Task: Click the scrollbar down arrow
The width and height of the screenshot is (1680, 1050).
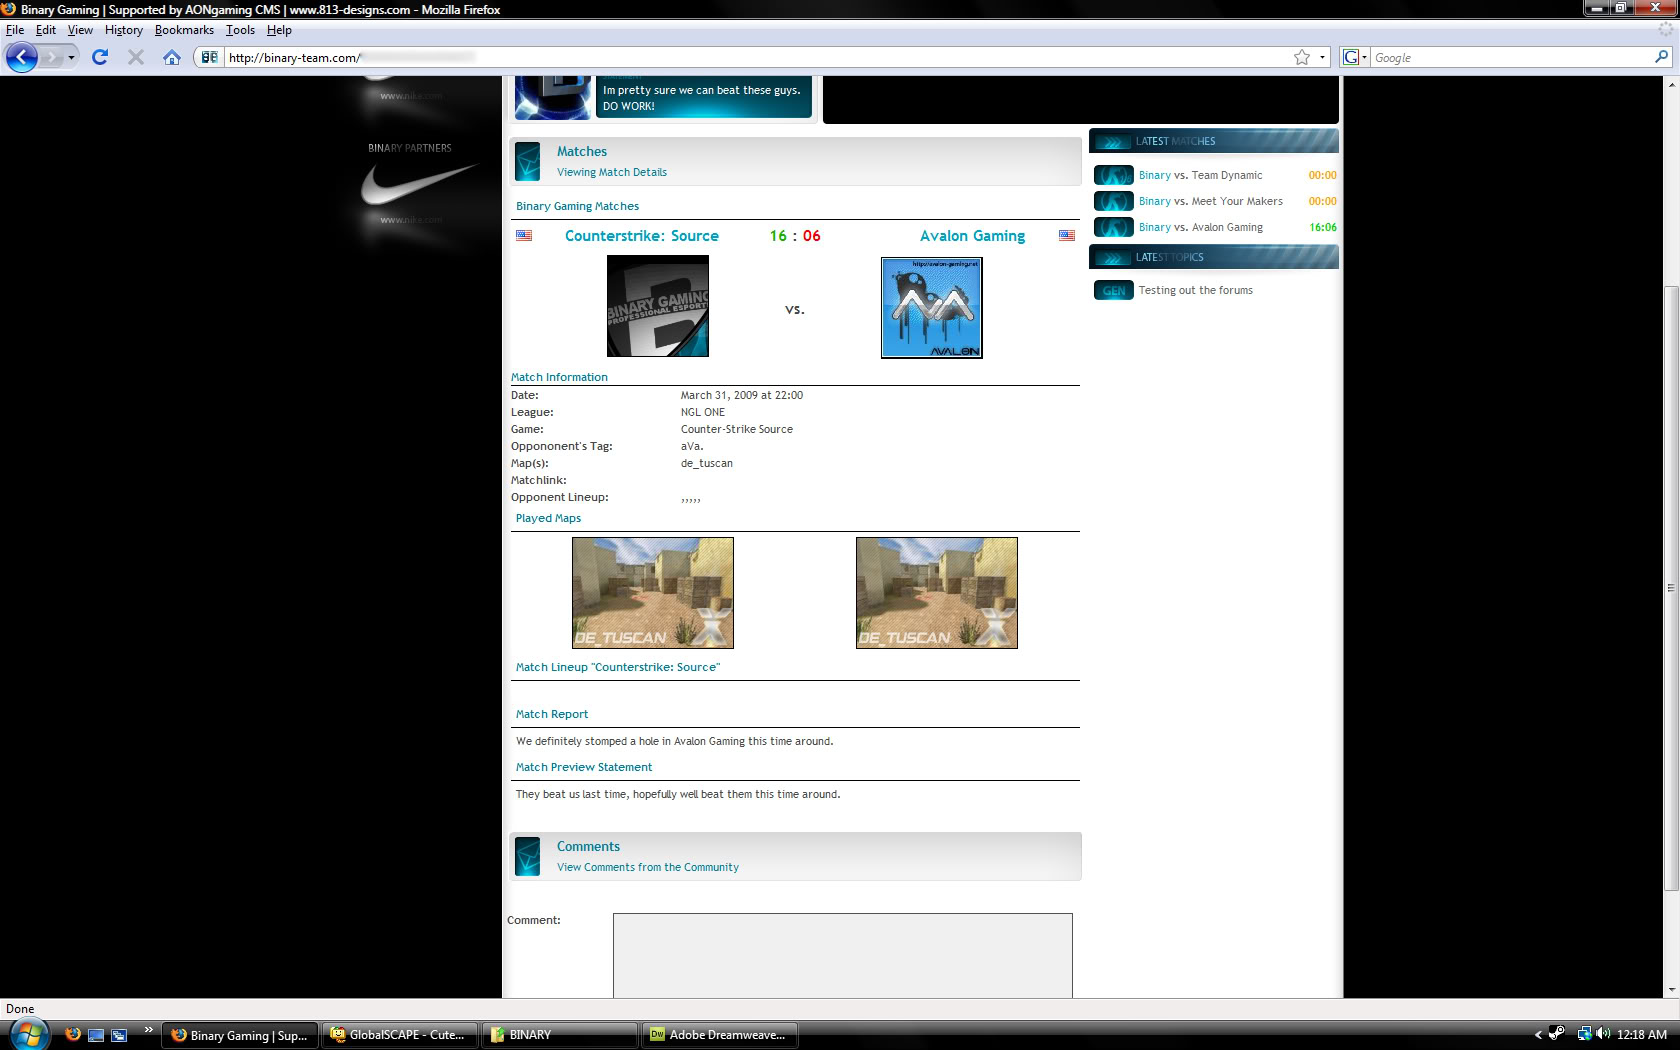Action: [x=1671, y=990]
